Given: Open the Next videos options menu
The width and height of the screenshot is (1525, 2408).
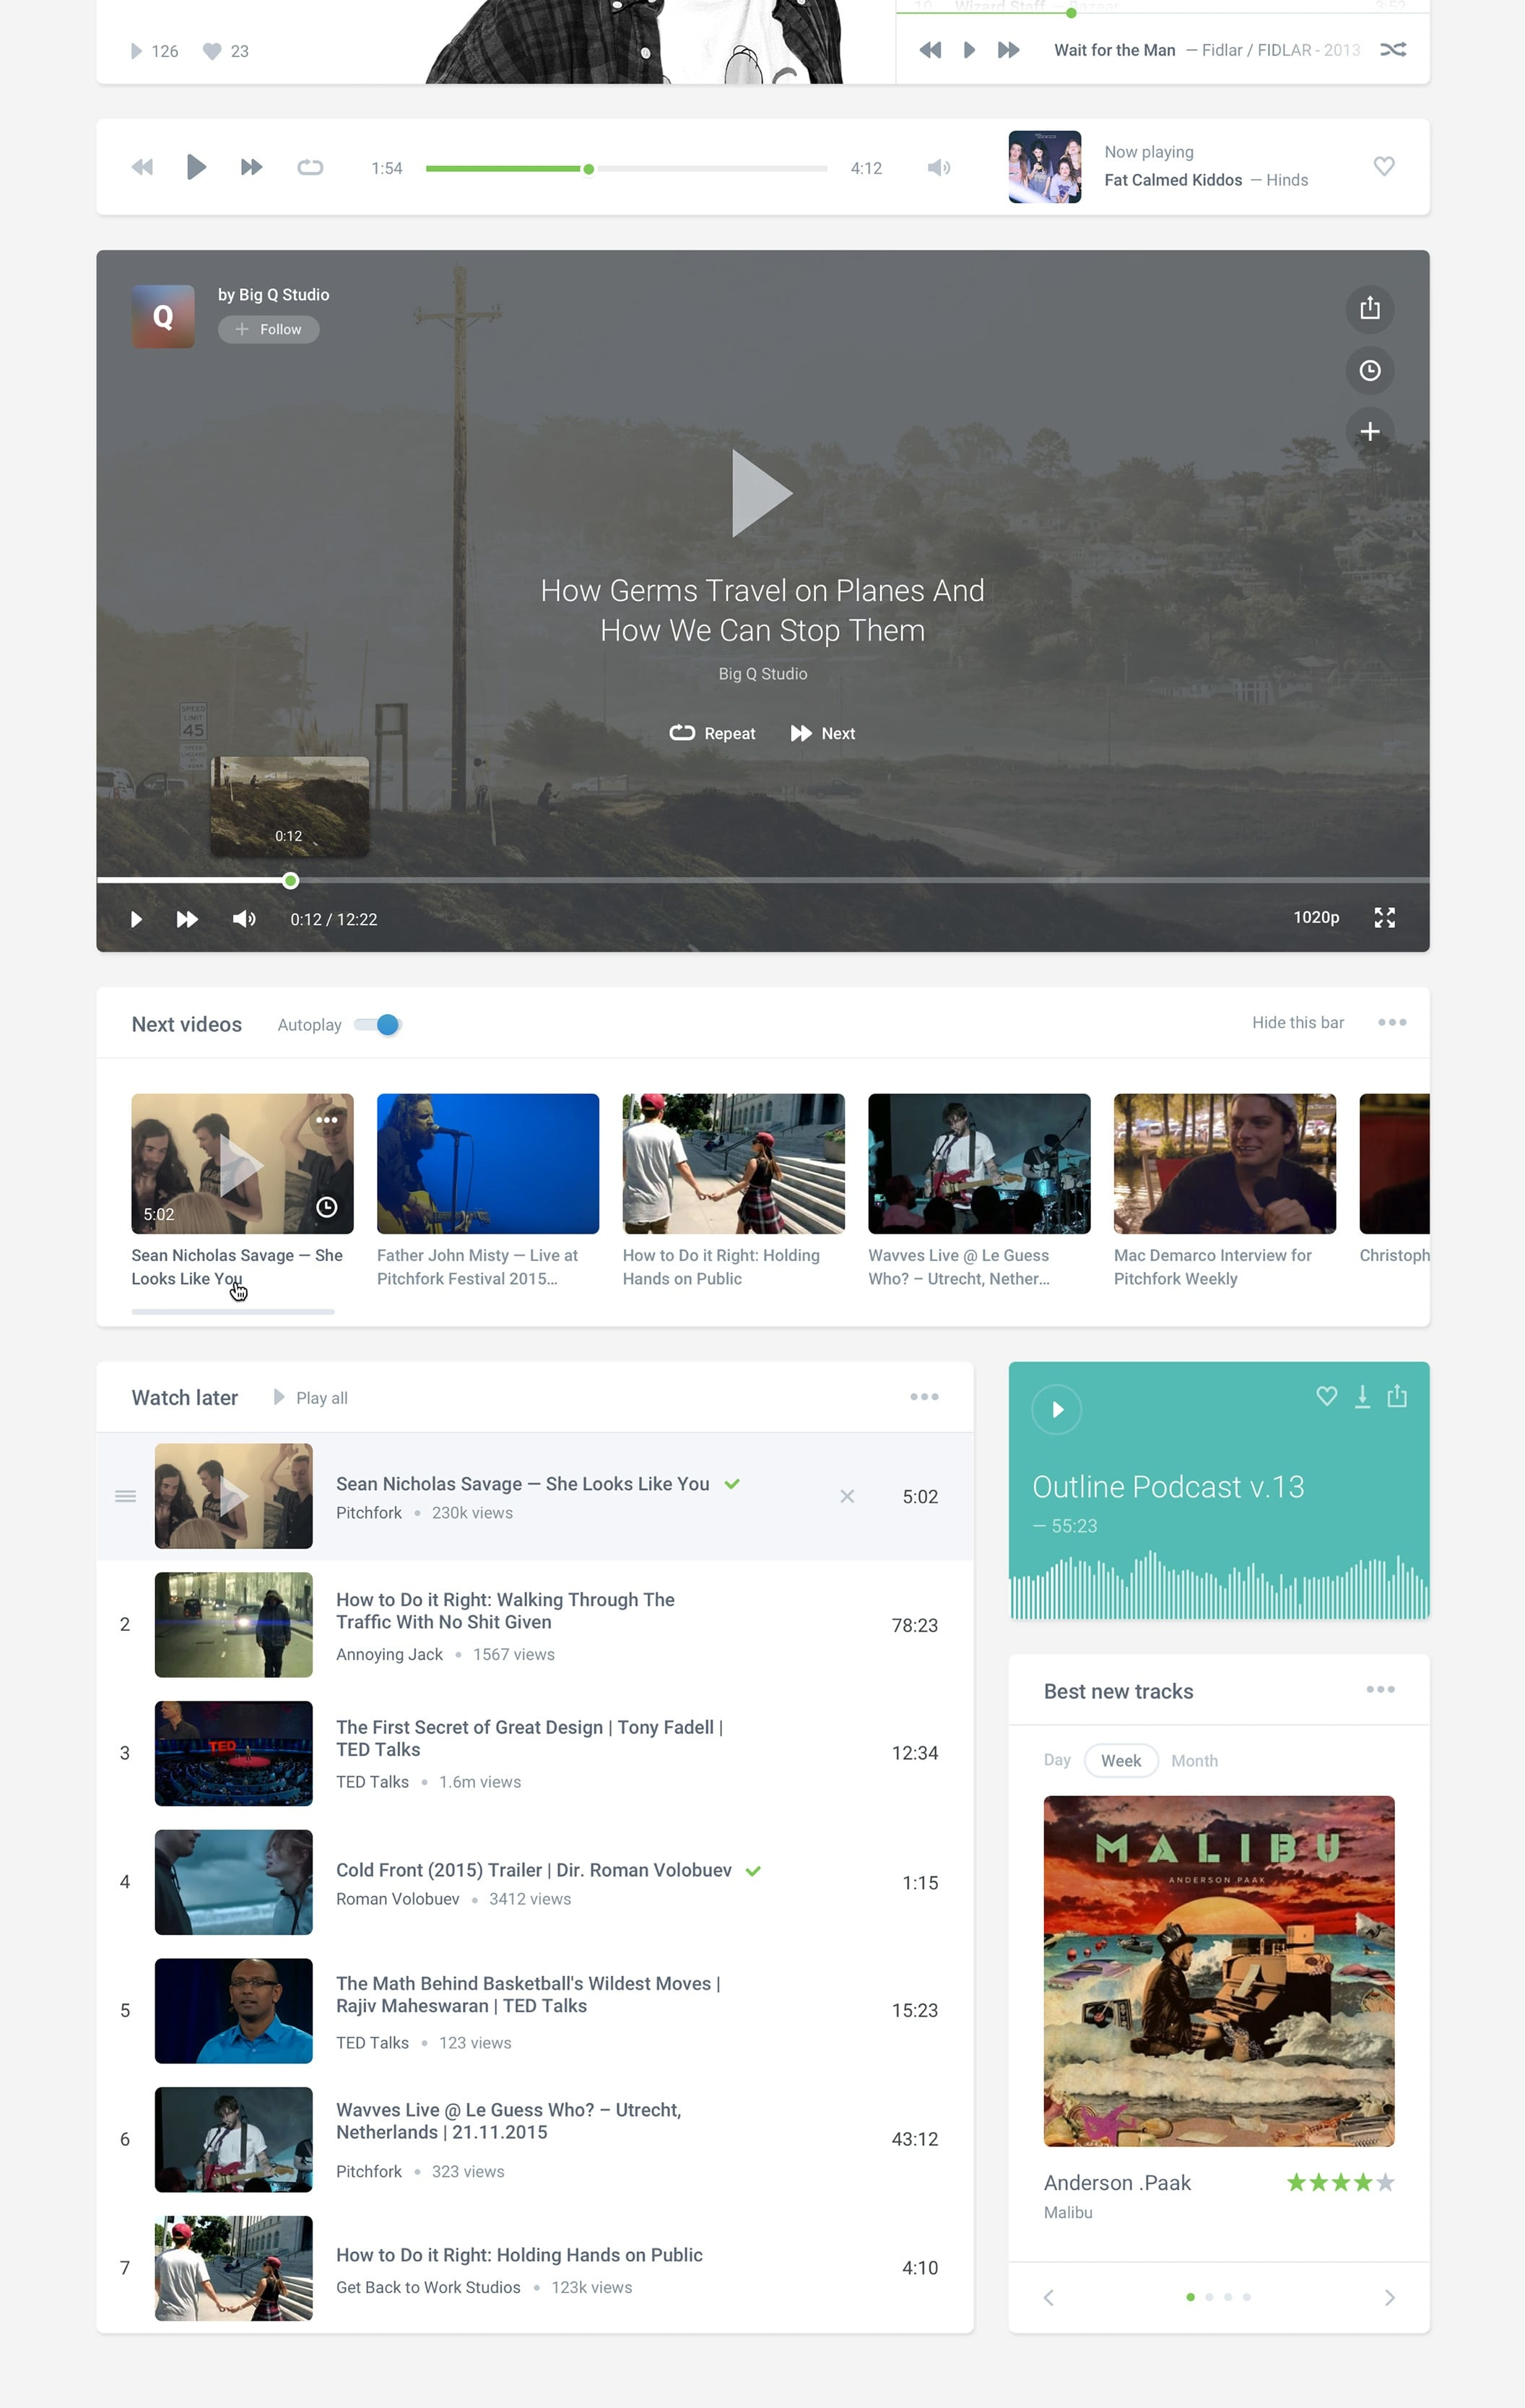Looking at the screenshot, I should click(x=1391, y=1022).
